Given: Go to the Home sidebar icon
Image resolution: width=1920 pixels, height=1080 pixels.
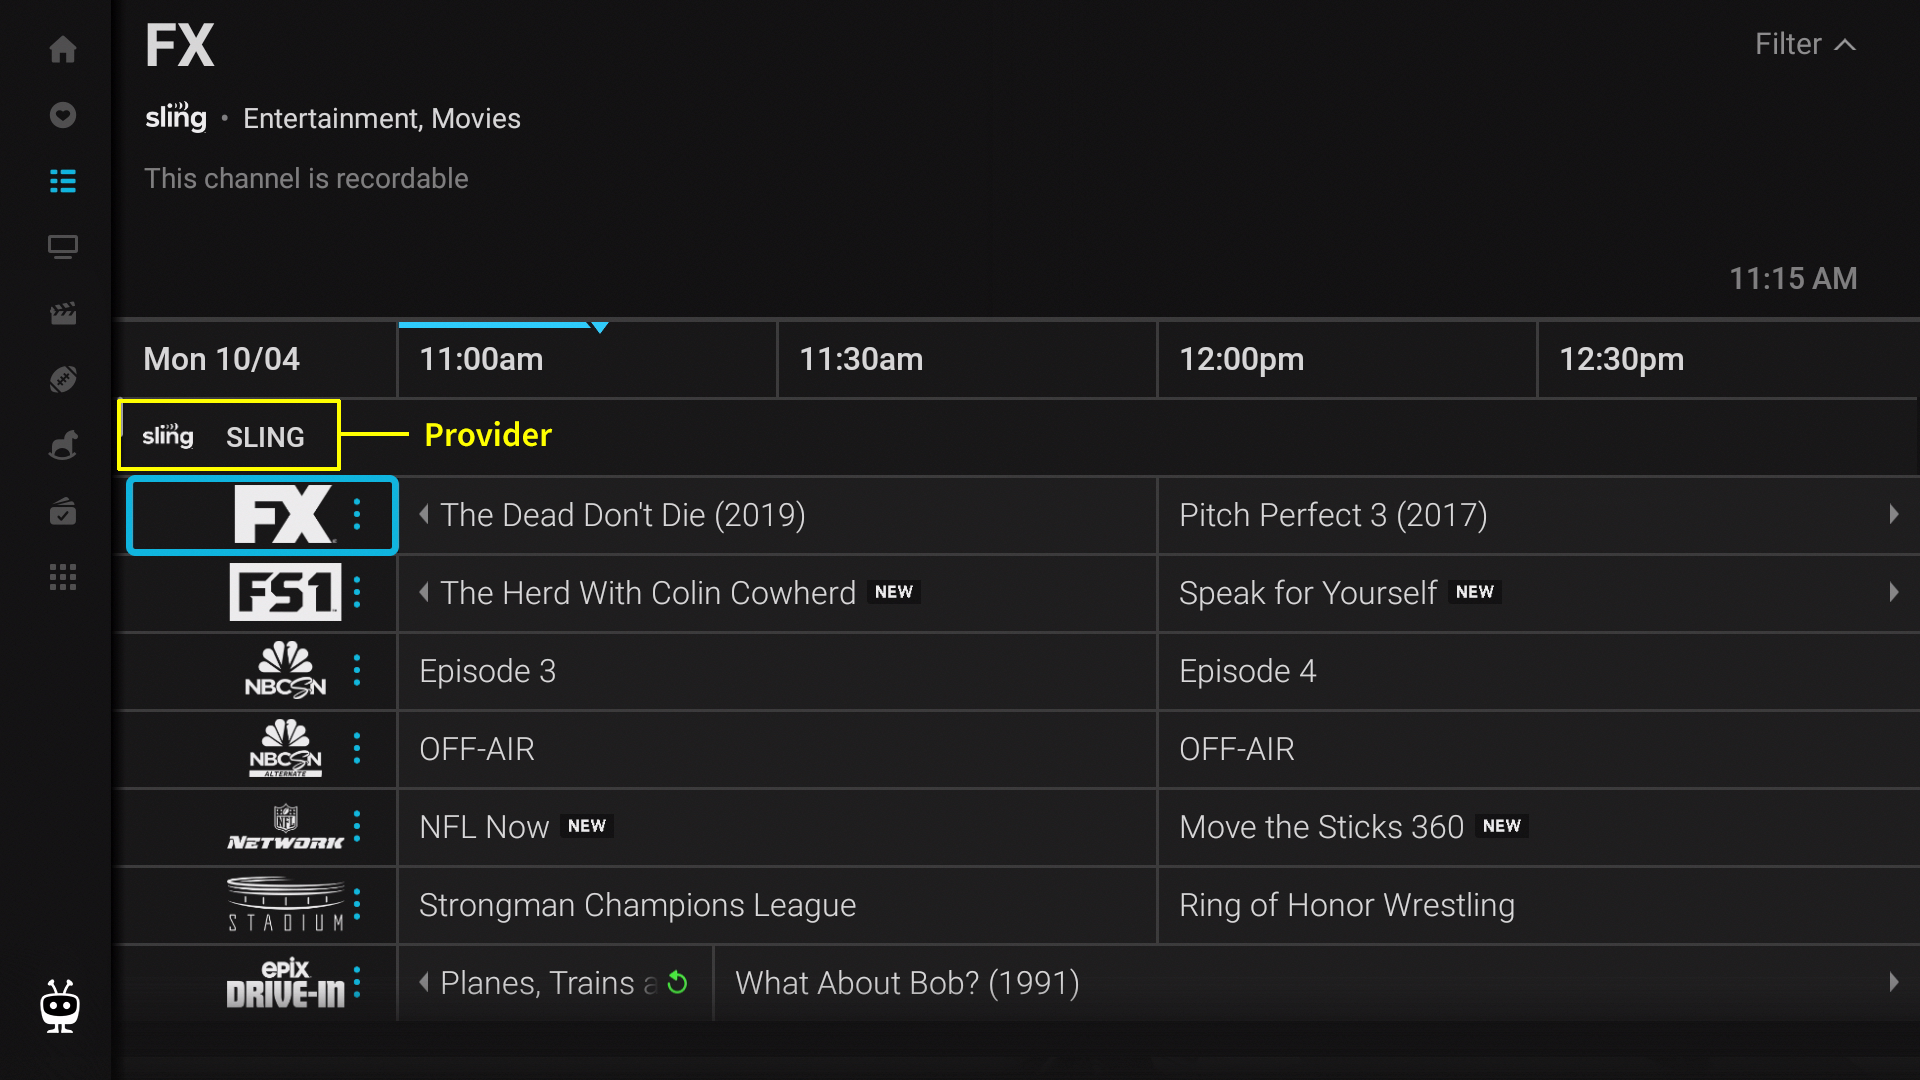Looking at the screenshot, I should pyautogui.click(x=63, y=49).
